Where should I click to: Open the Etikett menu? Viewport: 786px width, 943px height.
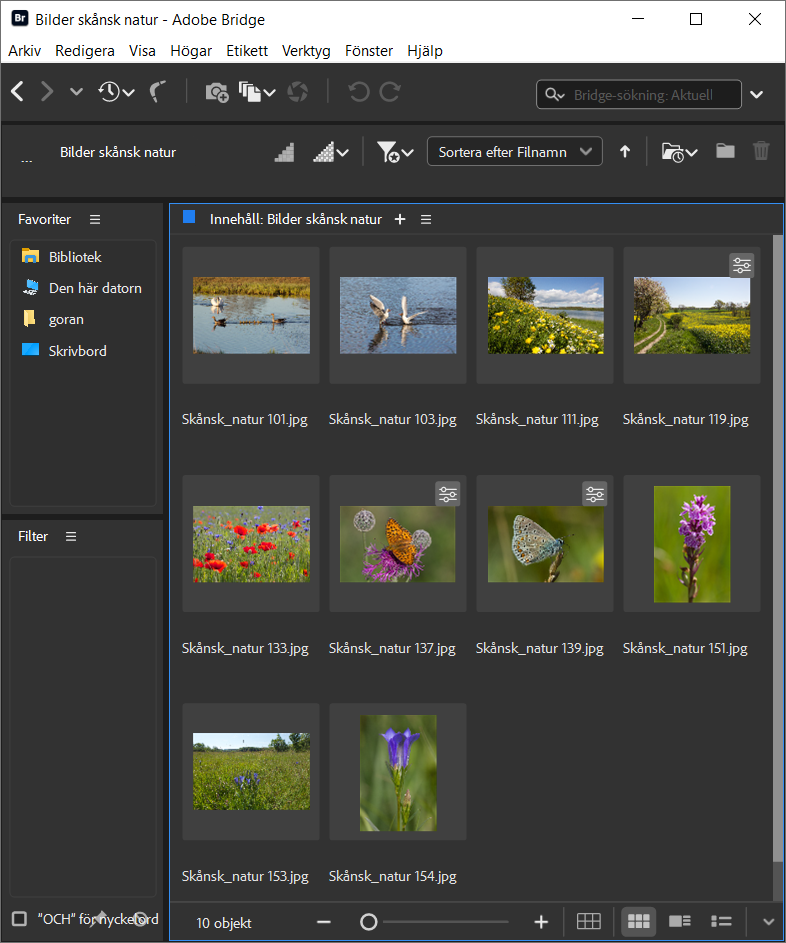click(x=247, y=51)
